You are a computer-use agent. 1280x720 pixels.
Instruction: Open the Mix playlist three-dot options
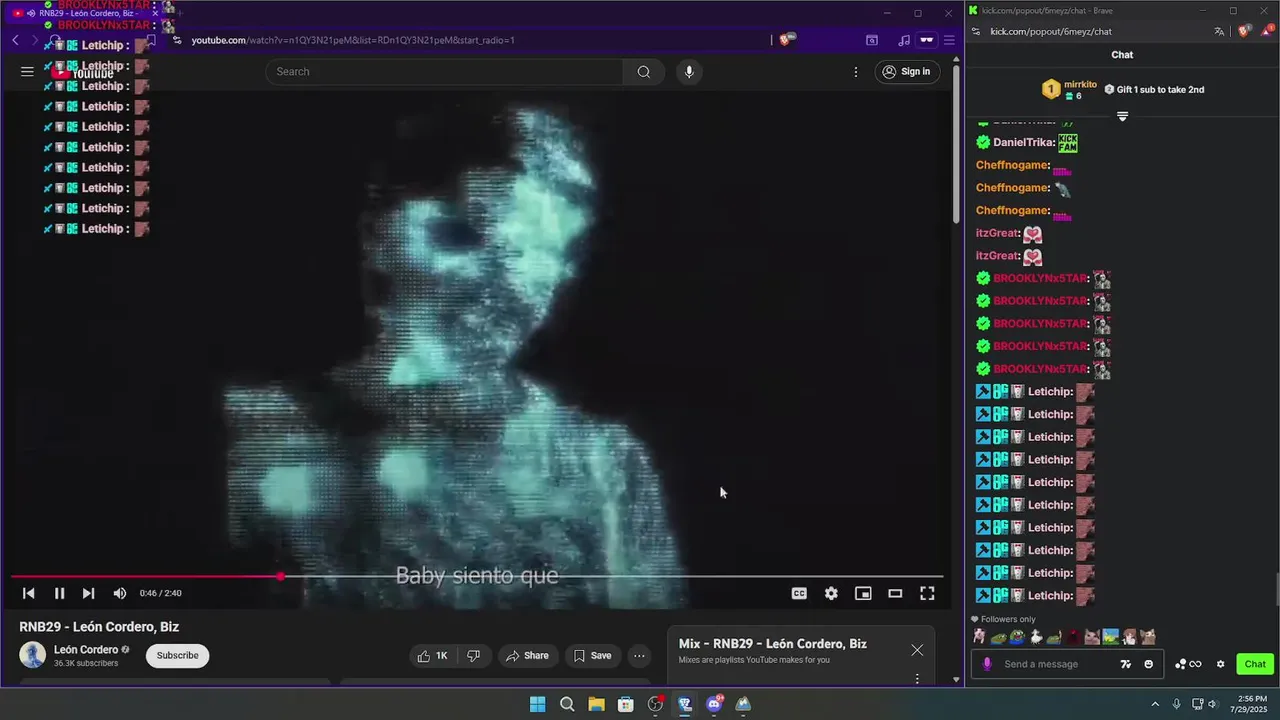[917, 679]
